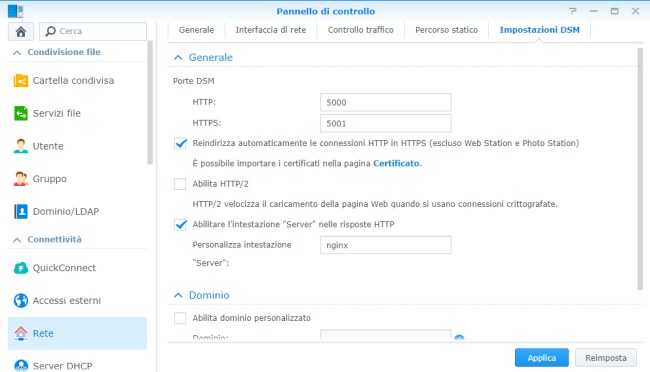Open the Cartella condivisa folder icon
The height and width of the screenshot is (372, 650).
(21, 80)
